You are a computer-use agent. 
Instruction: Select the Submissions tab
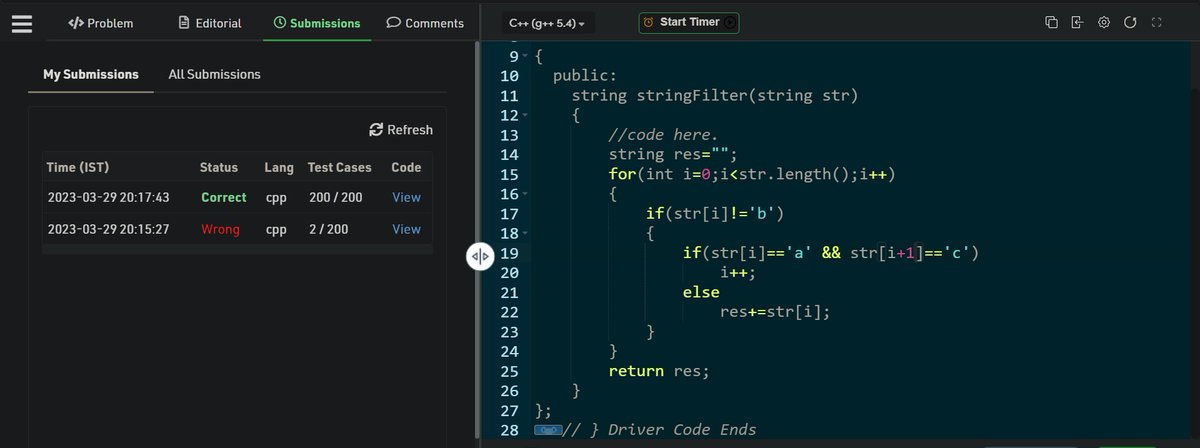(317, 23)
